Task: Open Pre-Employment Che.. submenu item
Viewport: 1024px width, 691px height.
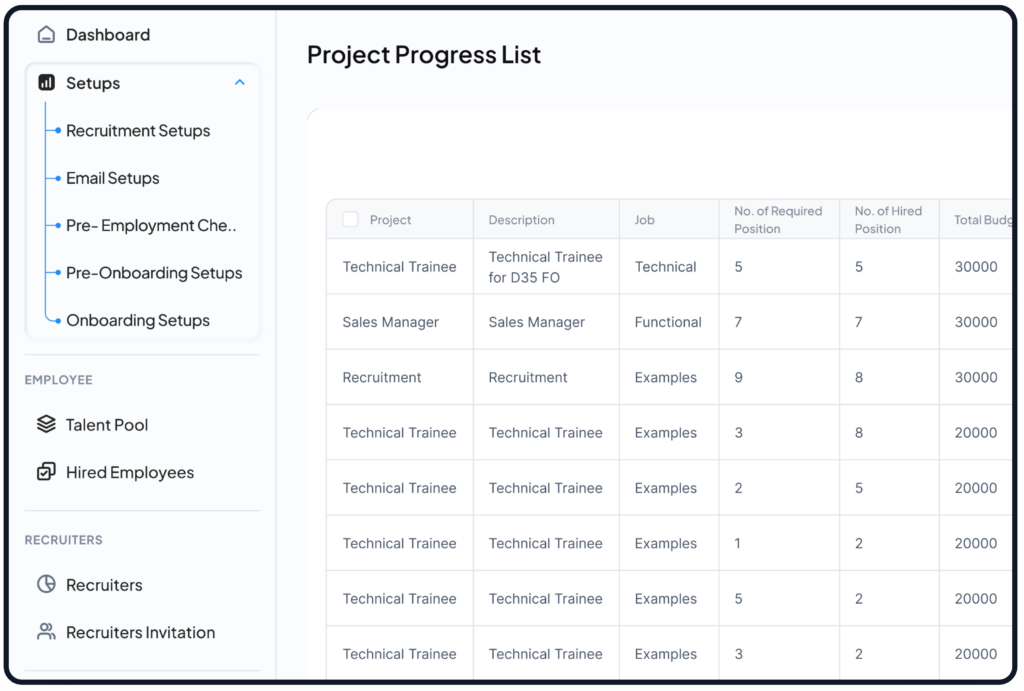Action: coord(151,225)
